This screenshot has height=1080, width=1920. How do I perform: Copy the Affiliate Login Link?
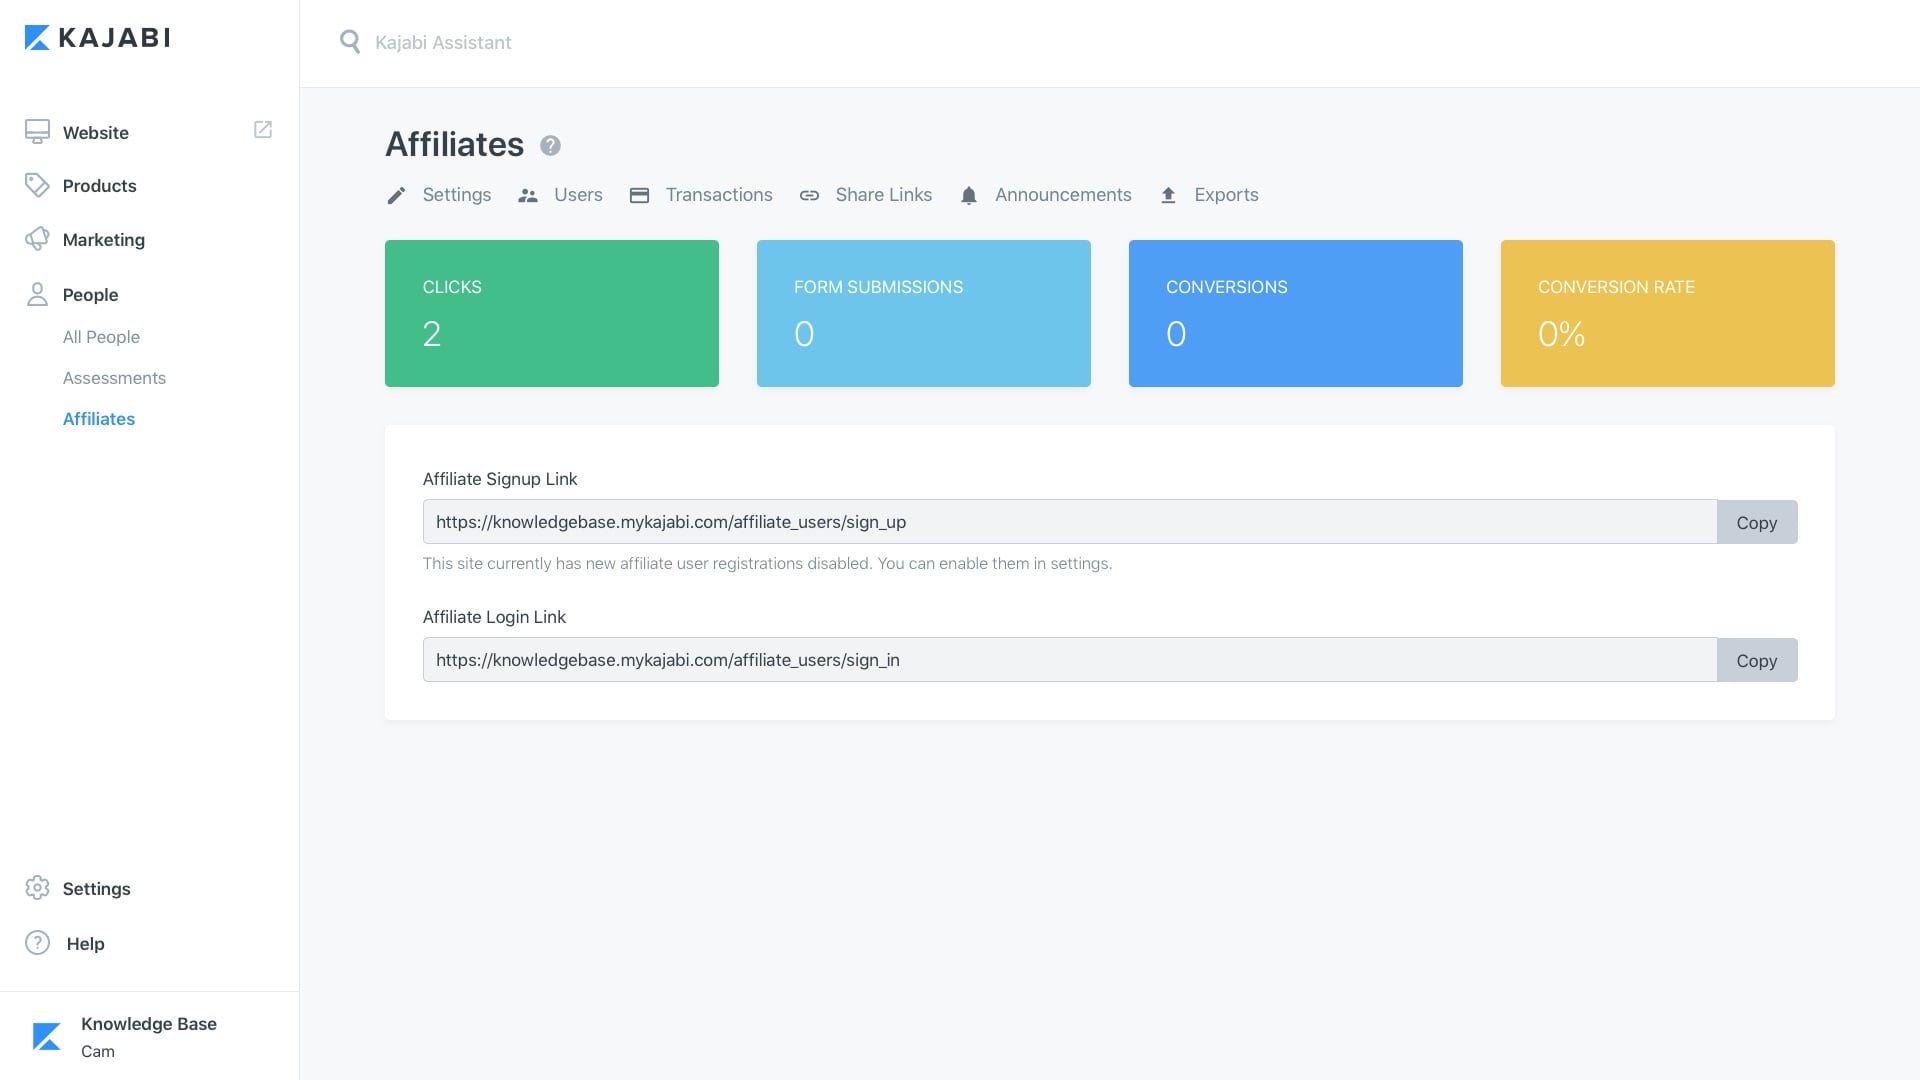tap(1756, 660)
